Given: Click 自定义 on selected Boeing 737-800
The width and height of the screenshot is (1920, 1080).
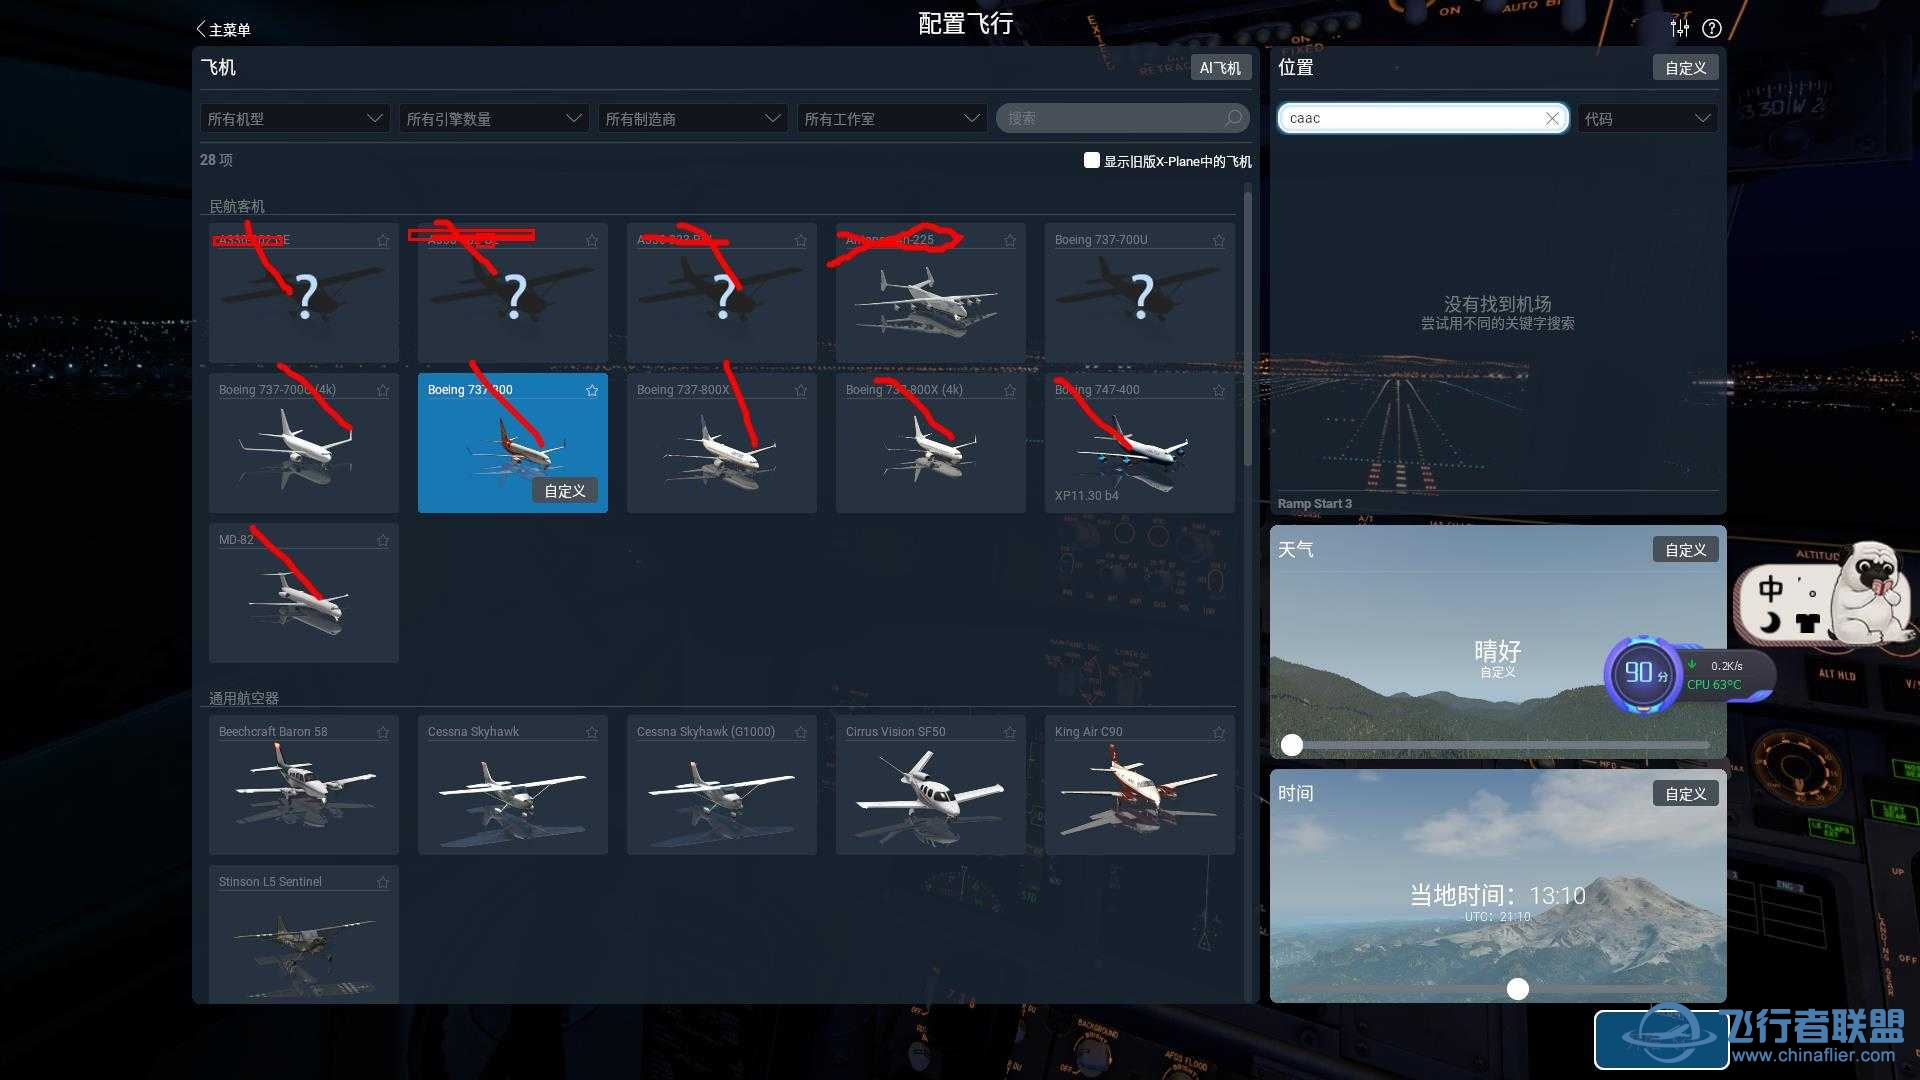Looking at the screenshot, I should coord(565,491).
